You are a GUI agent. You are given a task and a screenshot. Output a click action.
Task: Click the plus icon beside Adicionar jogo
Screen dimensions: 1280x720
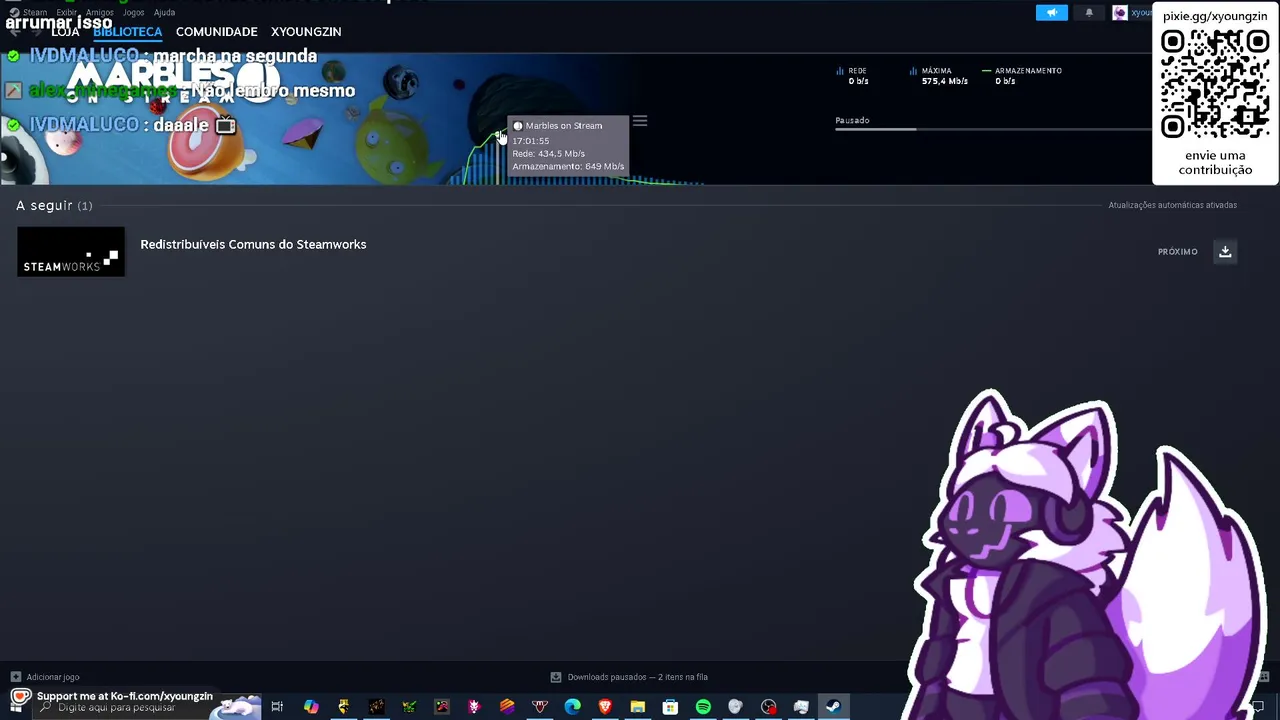pyautogui.click(x=15, y=677)
